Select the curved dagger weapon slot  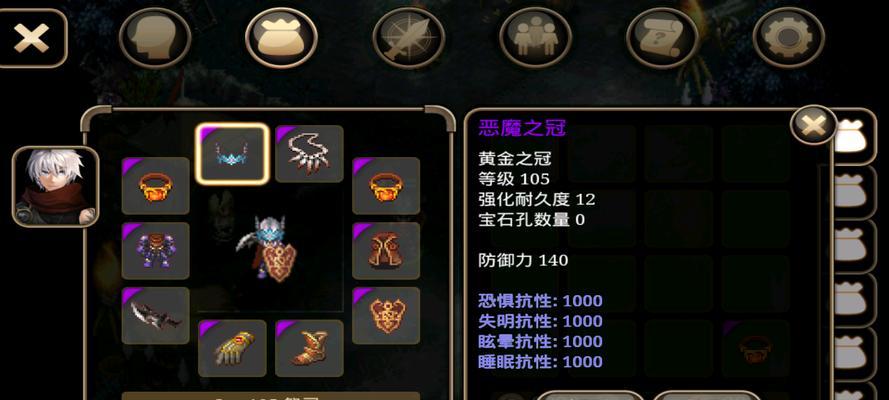point(155,316)
